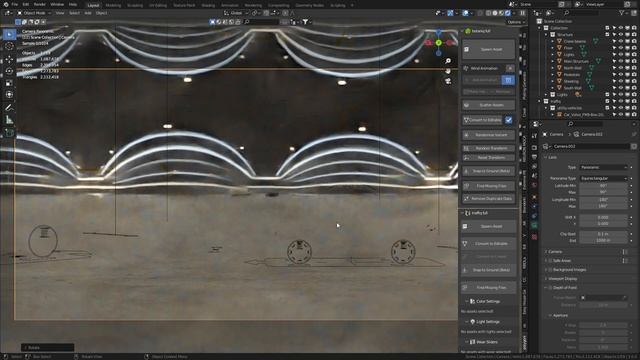The width and height of the screenshot is (640, 360).
Task: Open the Edit menu
Action: point(26,4)
